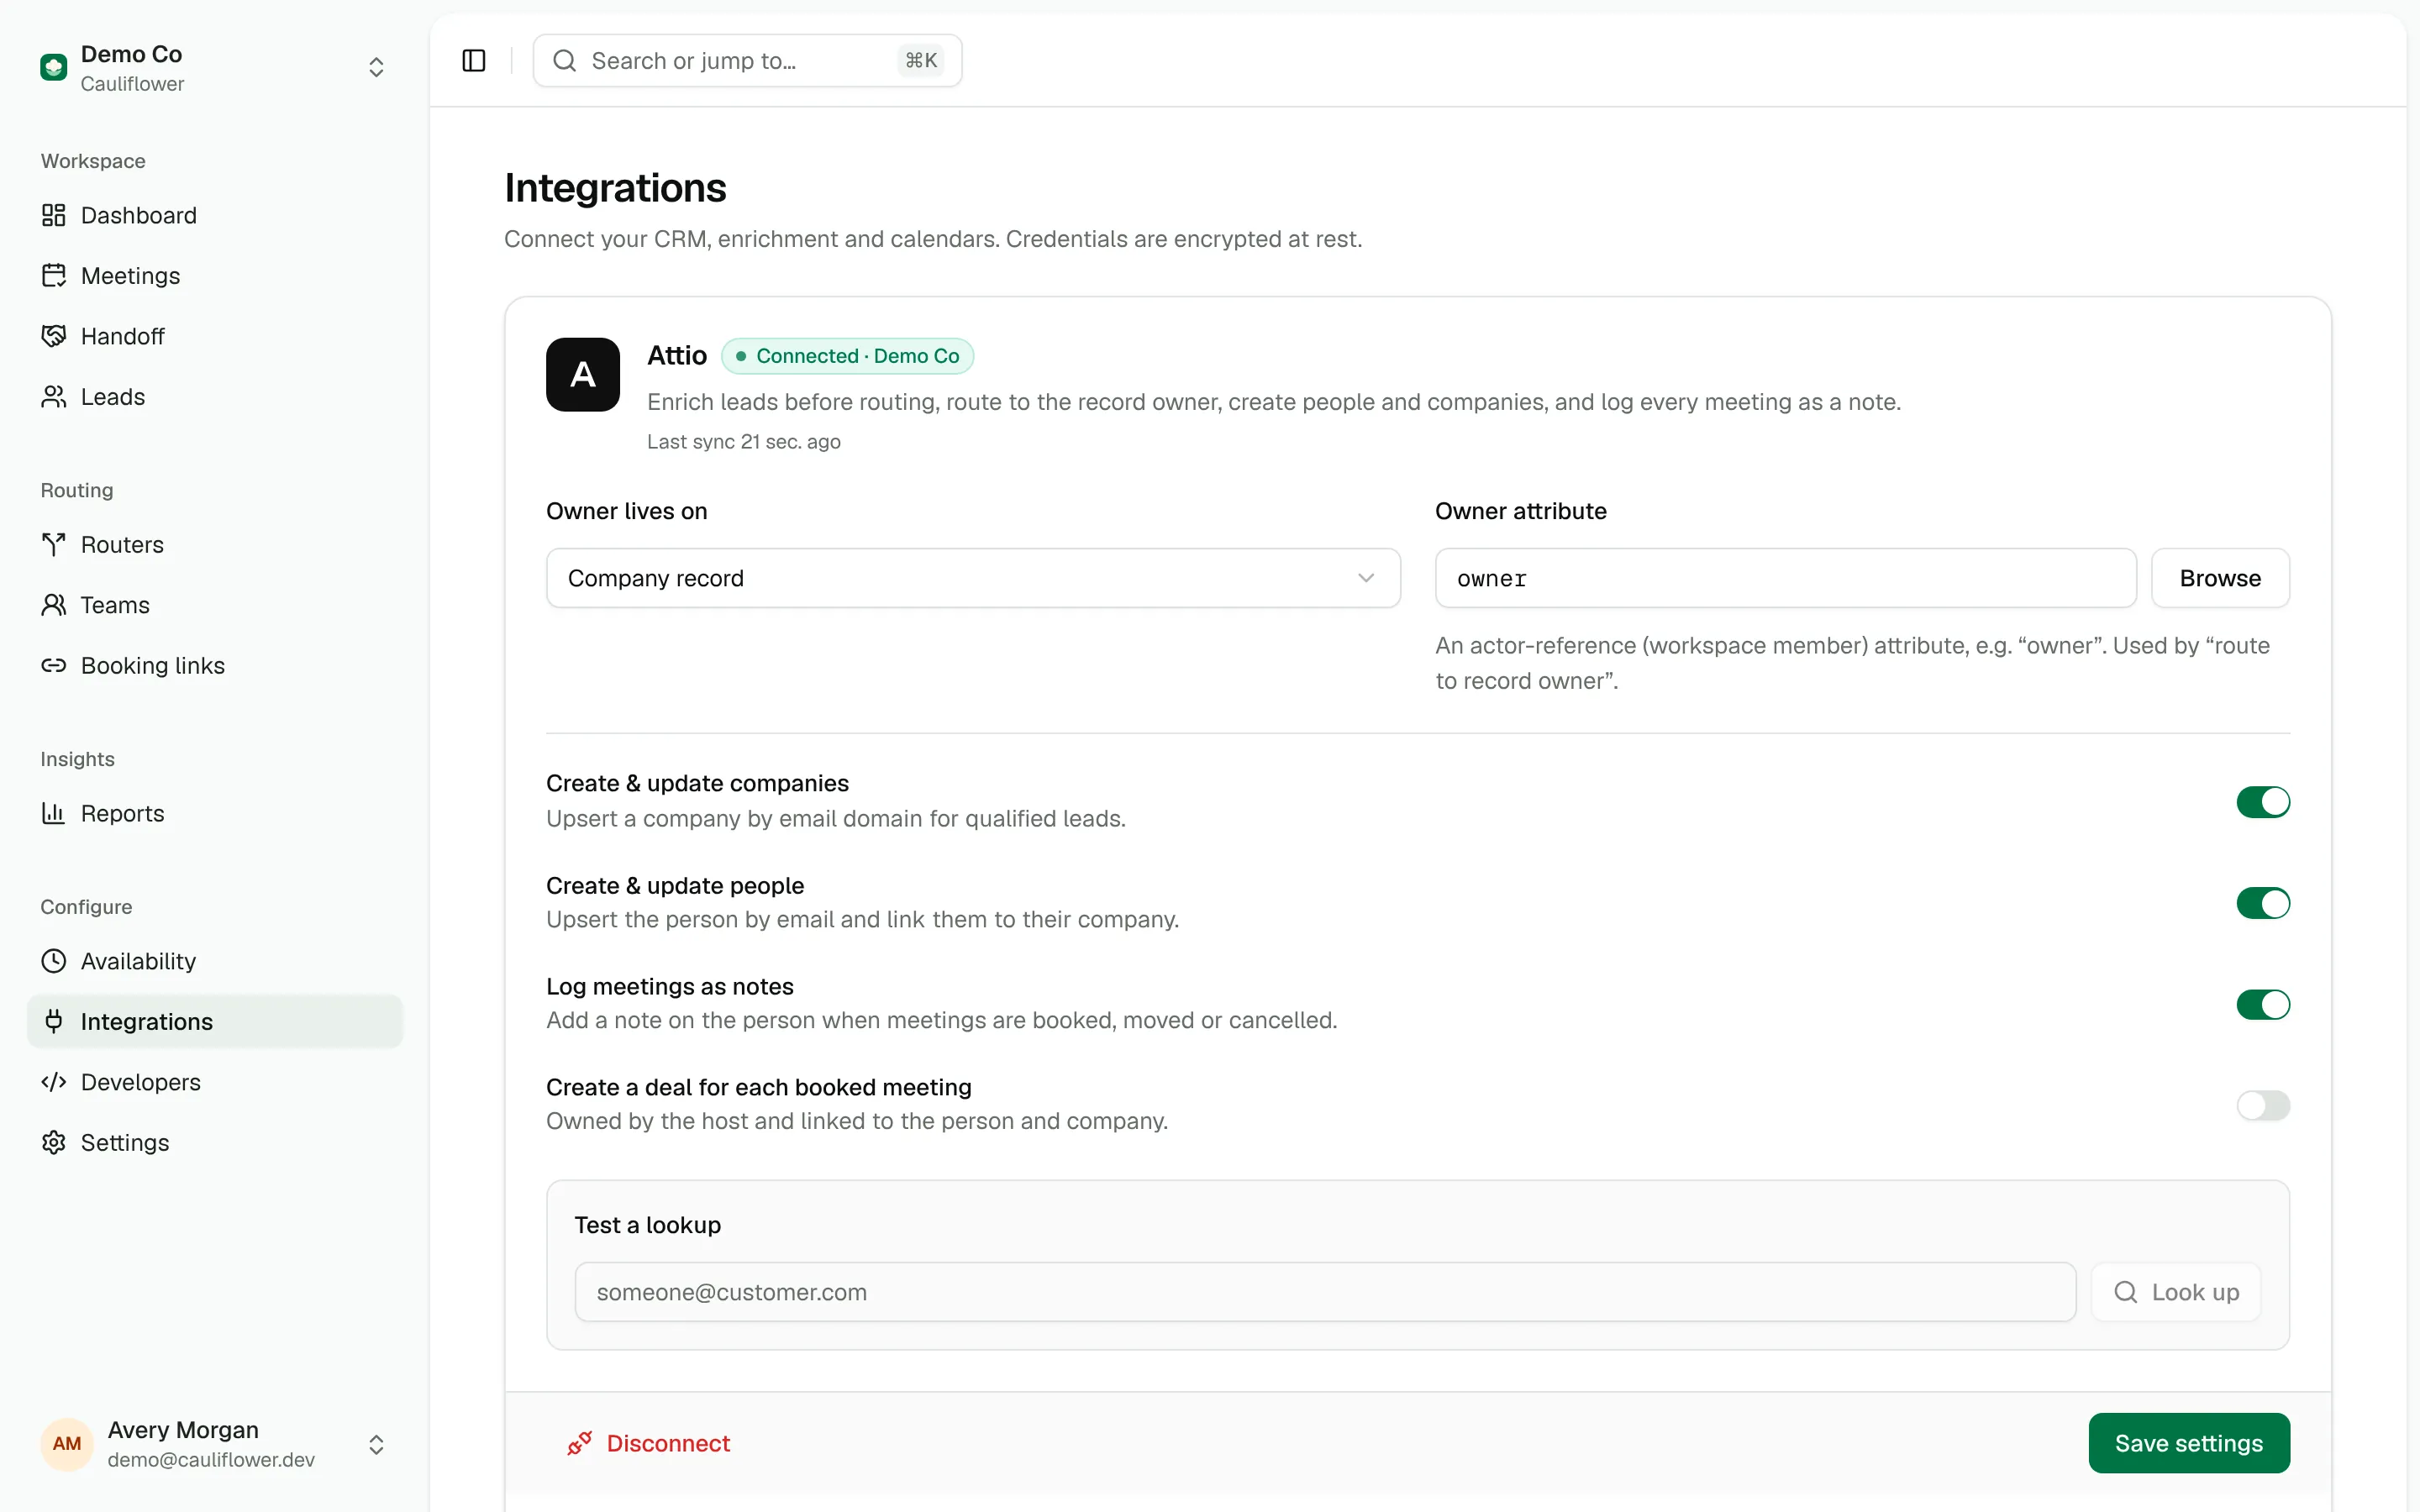2420x1512 pixels.
Task: Click the Integrations plug icon
Action: (x=54, y=1022)
